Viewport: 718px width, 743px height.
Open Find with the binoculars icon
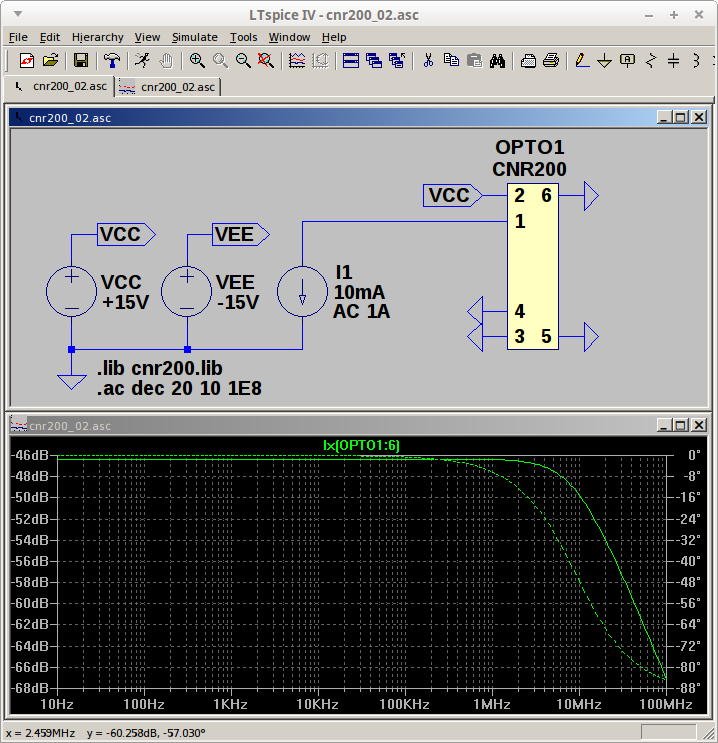(x=497, y=61)
